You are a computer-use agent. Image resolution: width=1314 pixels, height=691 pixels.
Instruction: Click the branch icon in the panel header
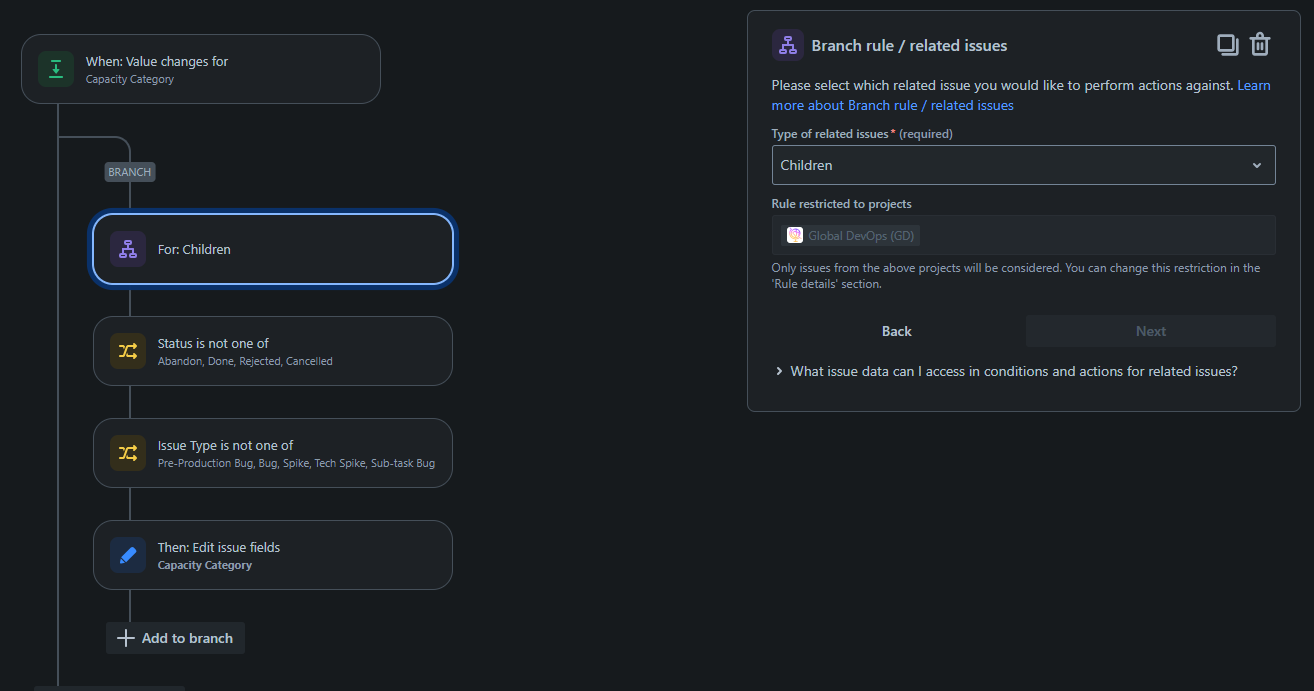click(788, 45)
